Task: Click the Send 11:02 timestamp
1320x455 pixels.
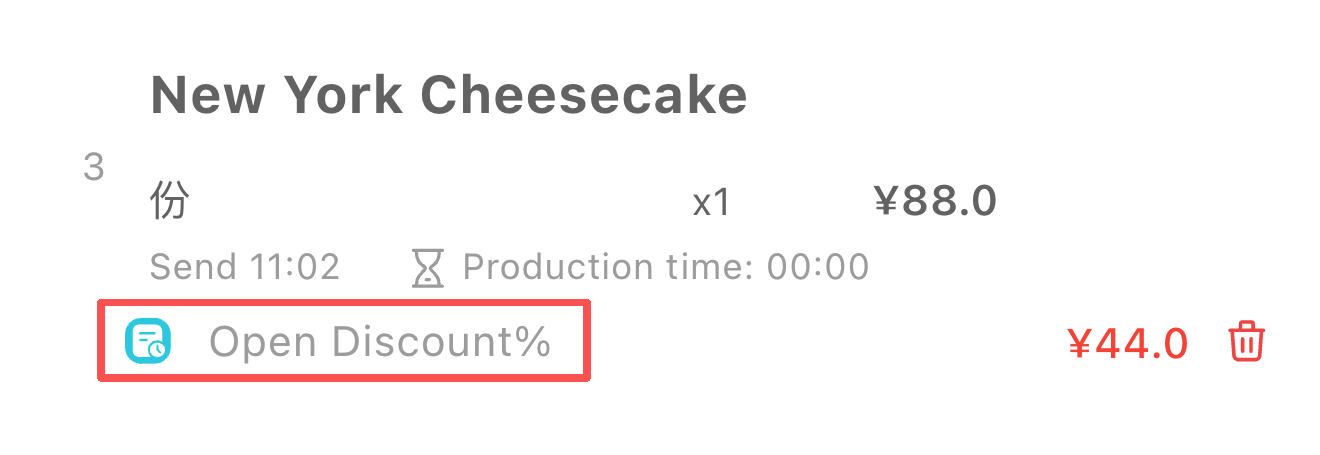Action: point(245,267)
